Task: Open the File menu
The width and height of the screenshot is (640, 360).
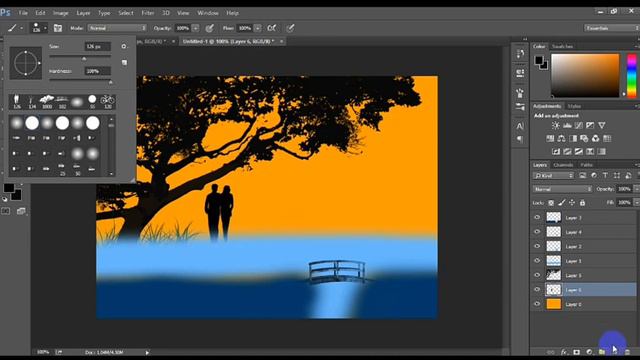Action: [23, 13]
